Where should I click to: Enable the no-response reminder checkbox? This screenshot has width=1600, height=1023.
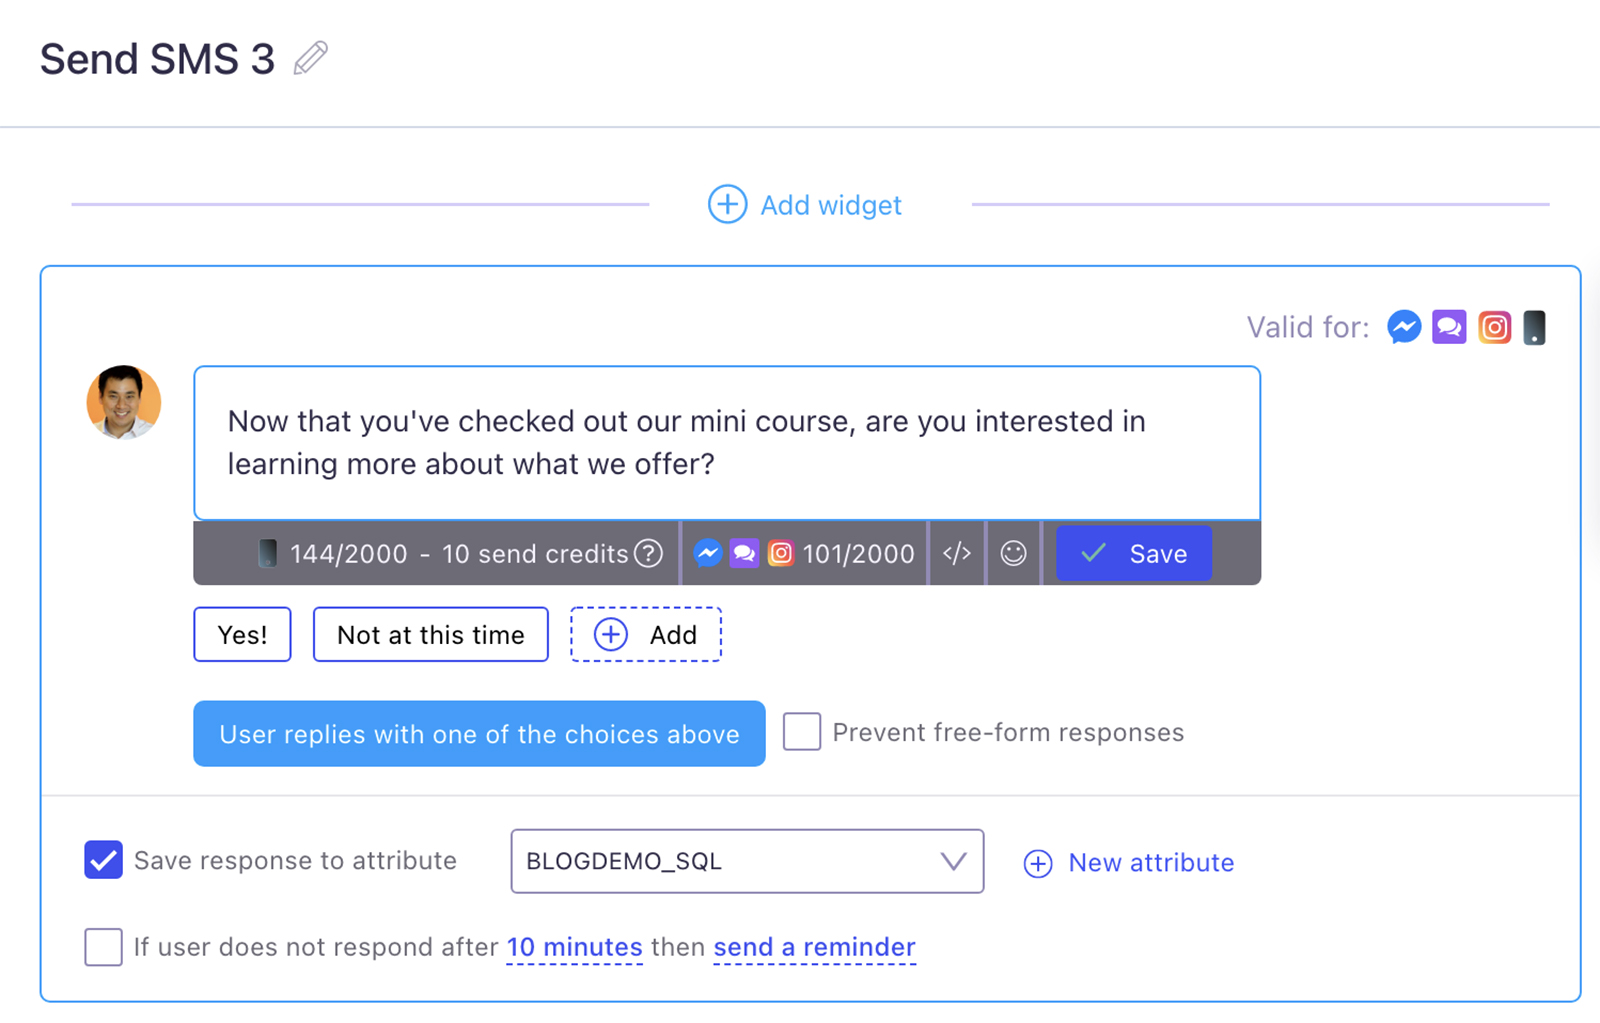(x=103, y=946)
